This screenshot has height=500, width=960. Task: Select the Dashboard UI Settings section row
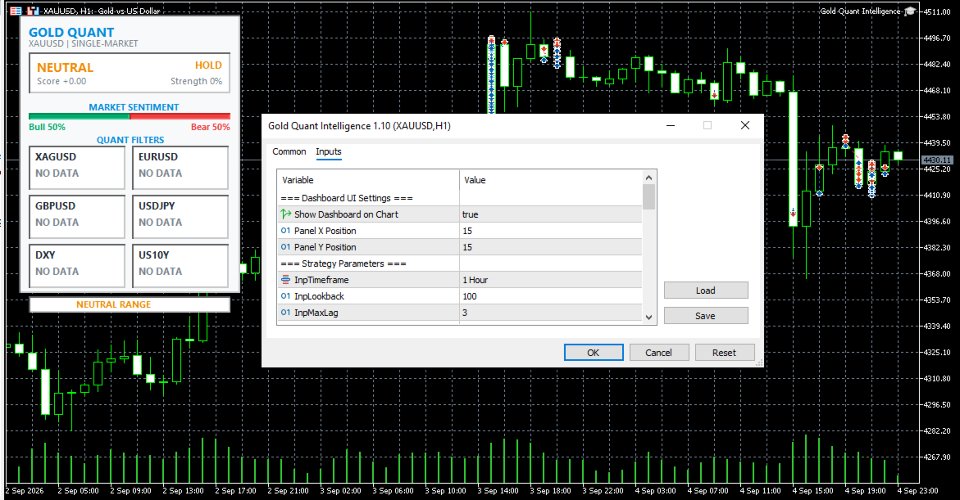459,198
